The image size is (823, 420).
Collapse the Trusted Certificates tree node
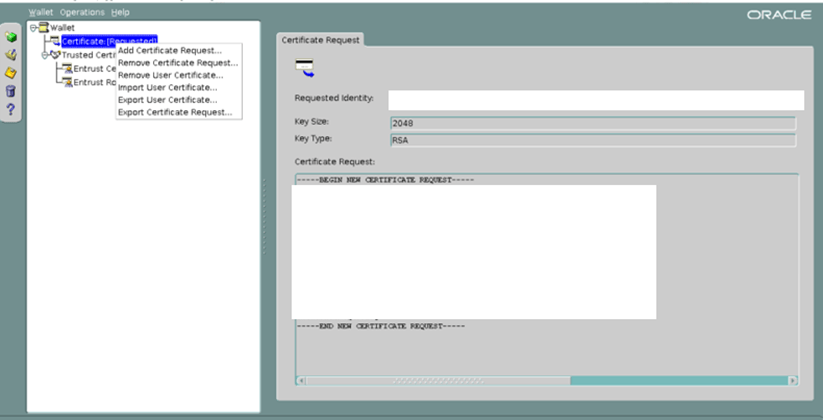click(44, 55)
